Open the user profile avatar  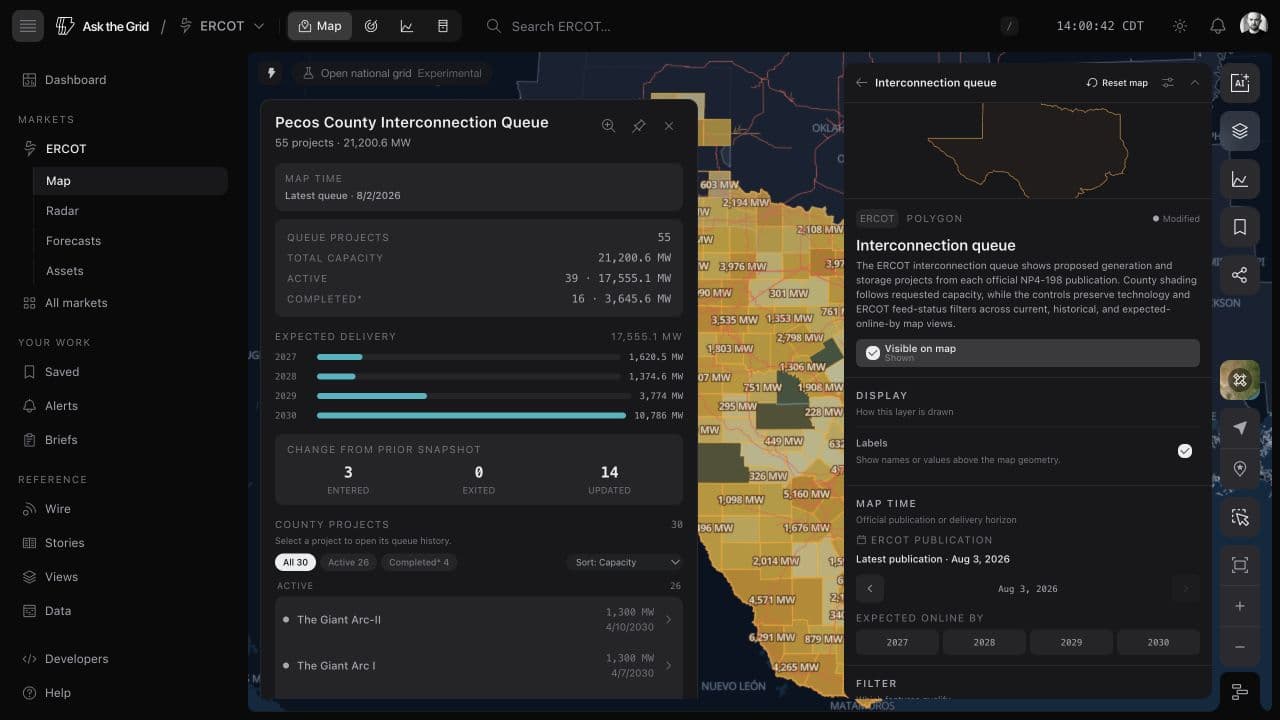tap(1254, 25)
